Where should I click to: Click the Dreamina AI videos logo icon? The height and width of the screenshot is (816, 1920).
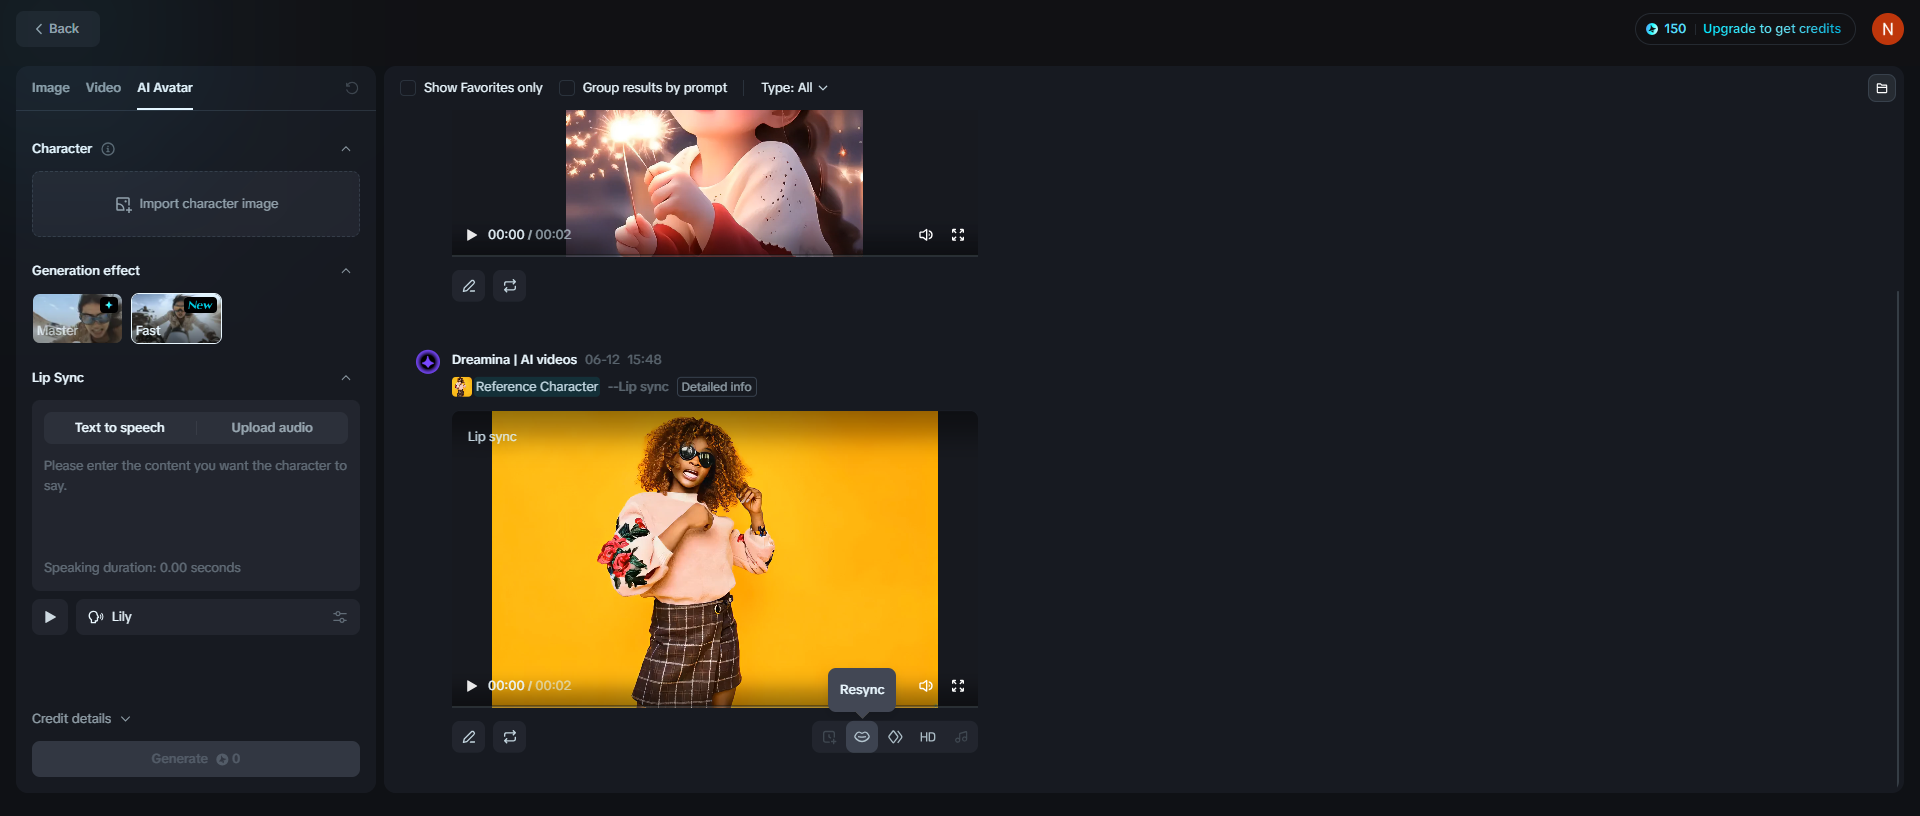(428, 361)
